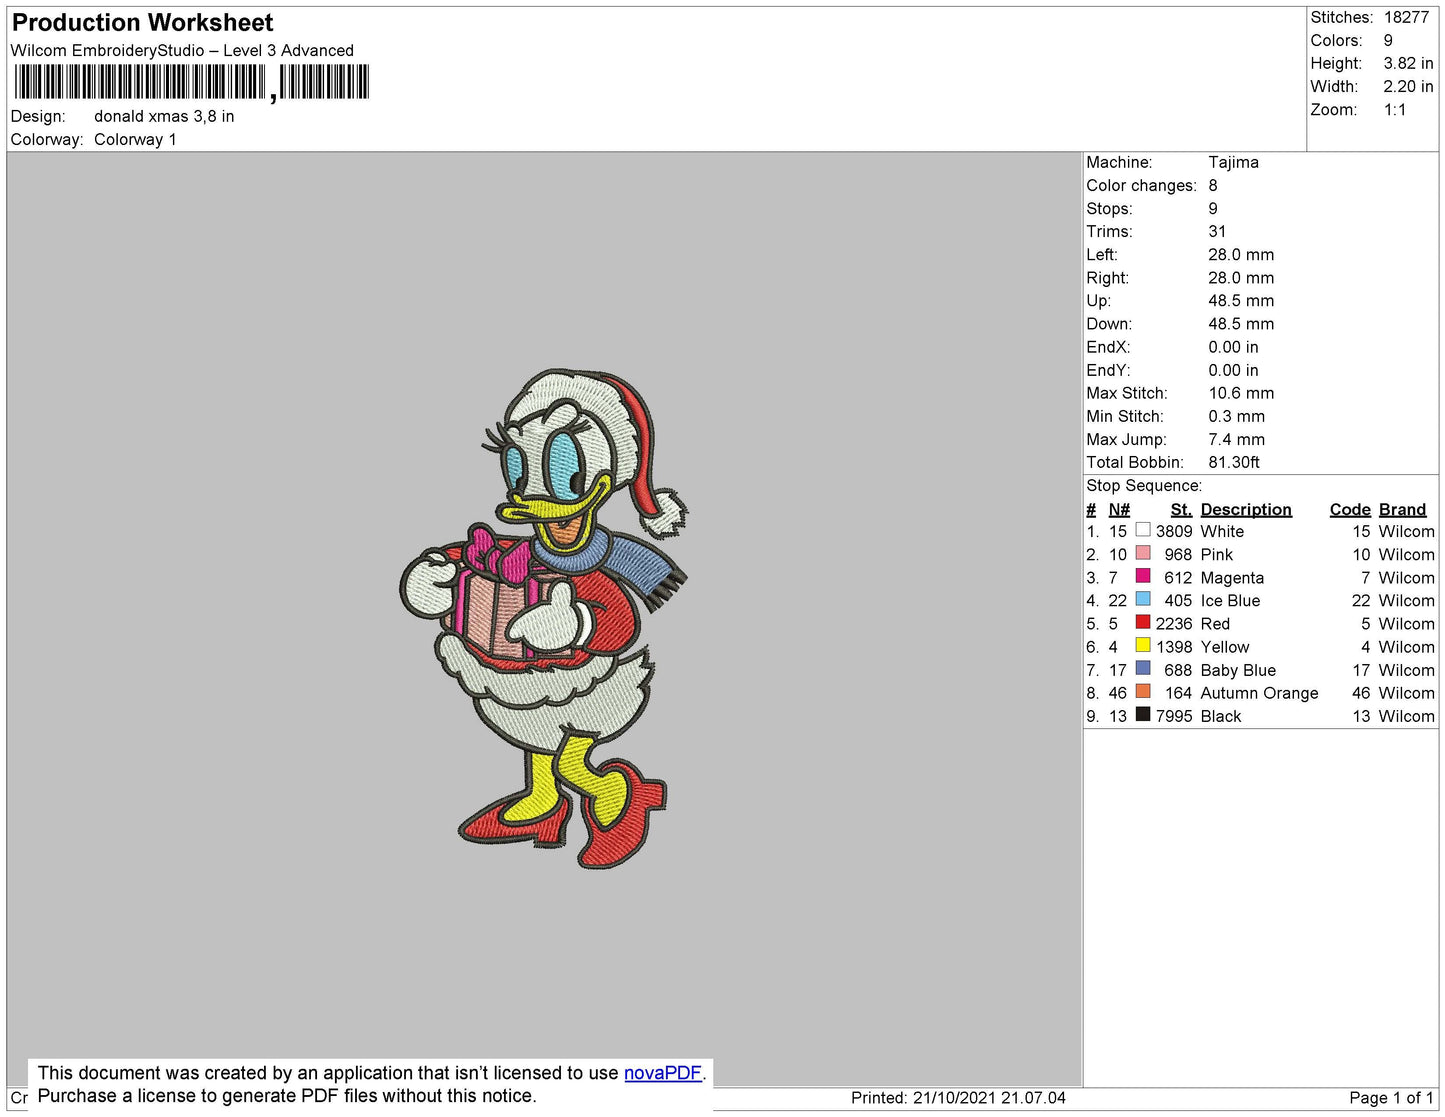This screenshot has height=1117, width=1445.
Task: Click the 'Colorway 1' value
Action: coord(135,140)
